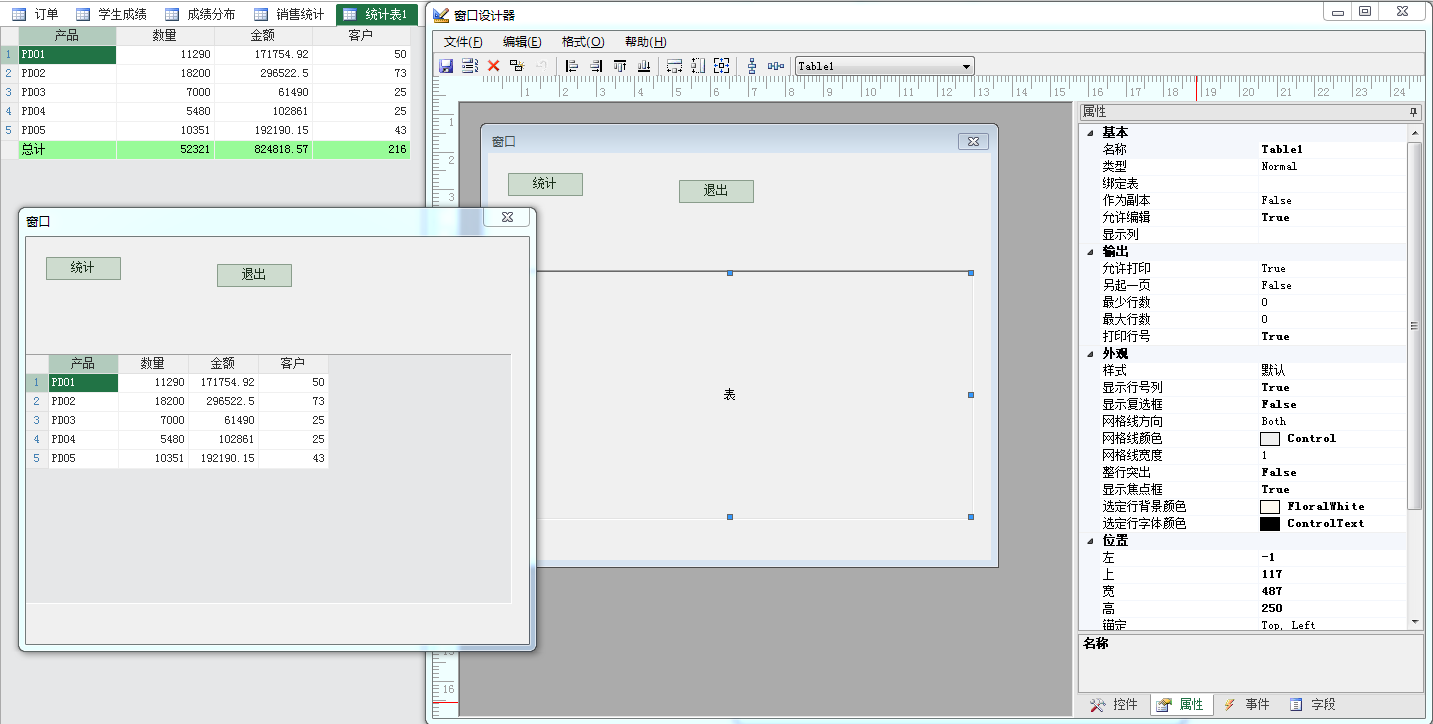Image resolution: width=1433 pixels, height=724 pixels.
Task: Align selected controls to top edges
Action: tap(620, 66)
